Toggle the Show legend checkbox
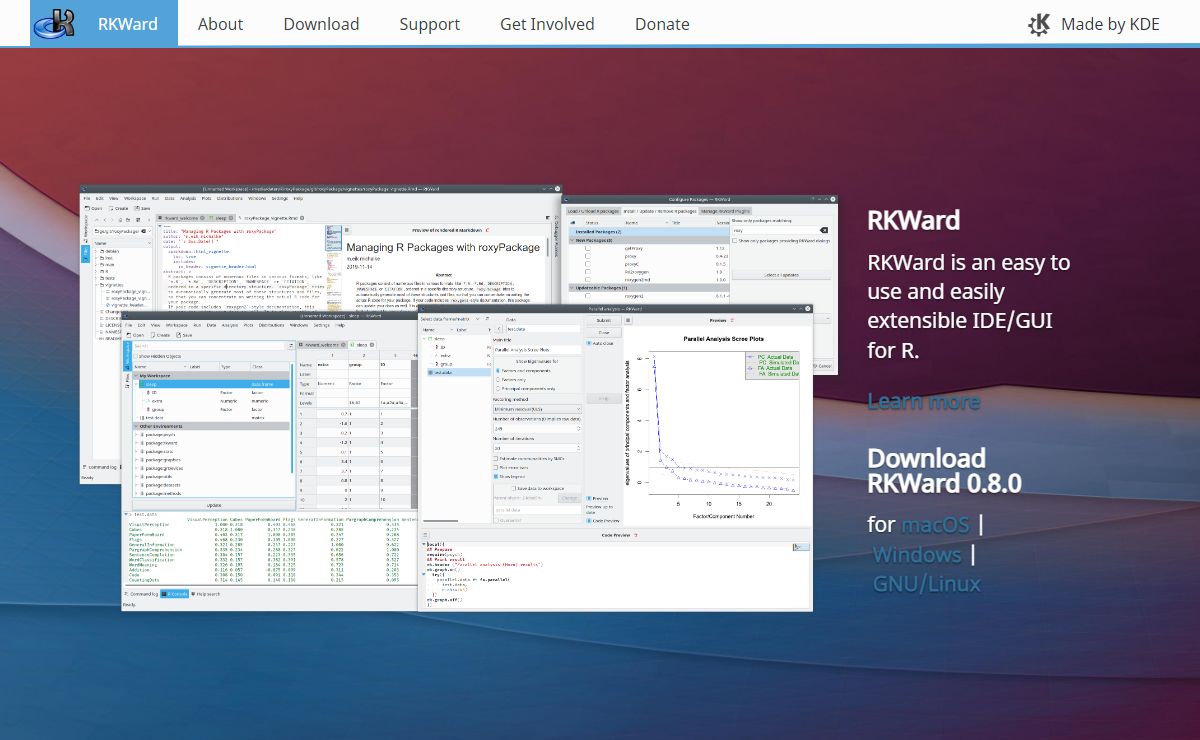This screenshot has height=740, width=1200. pyautogui.click(x=496, y=476)
